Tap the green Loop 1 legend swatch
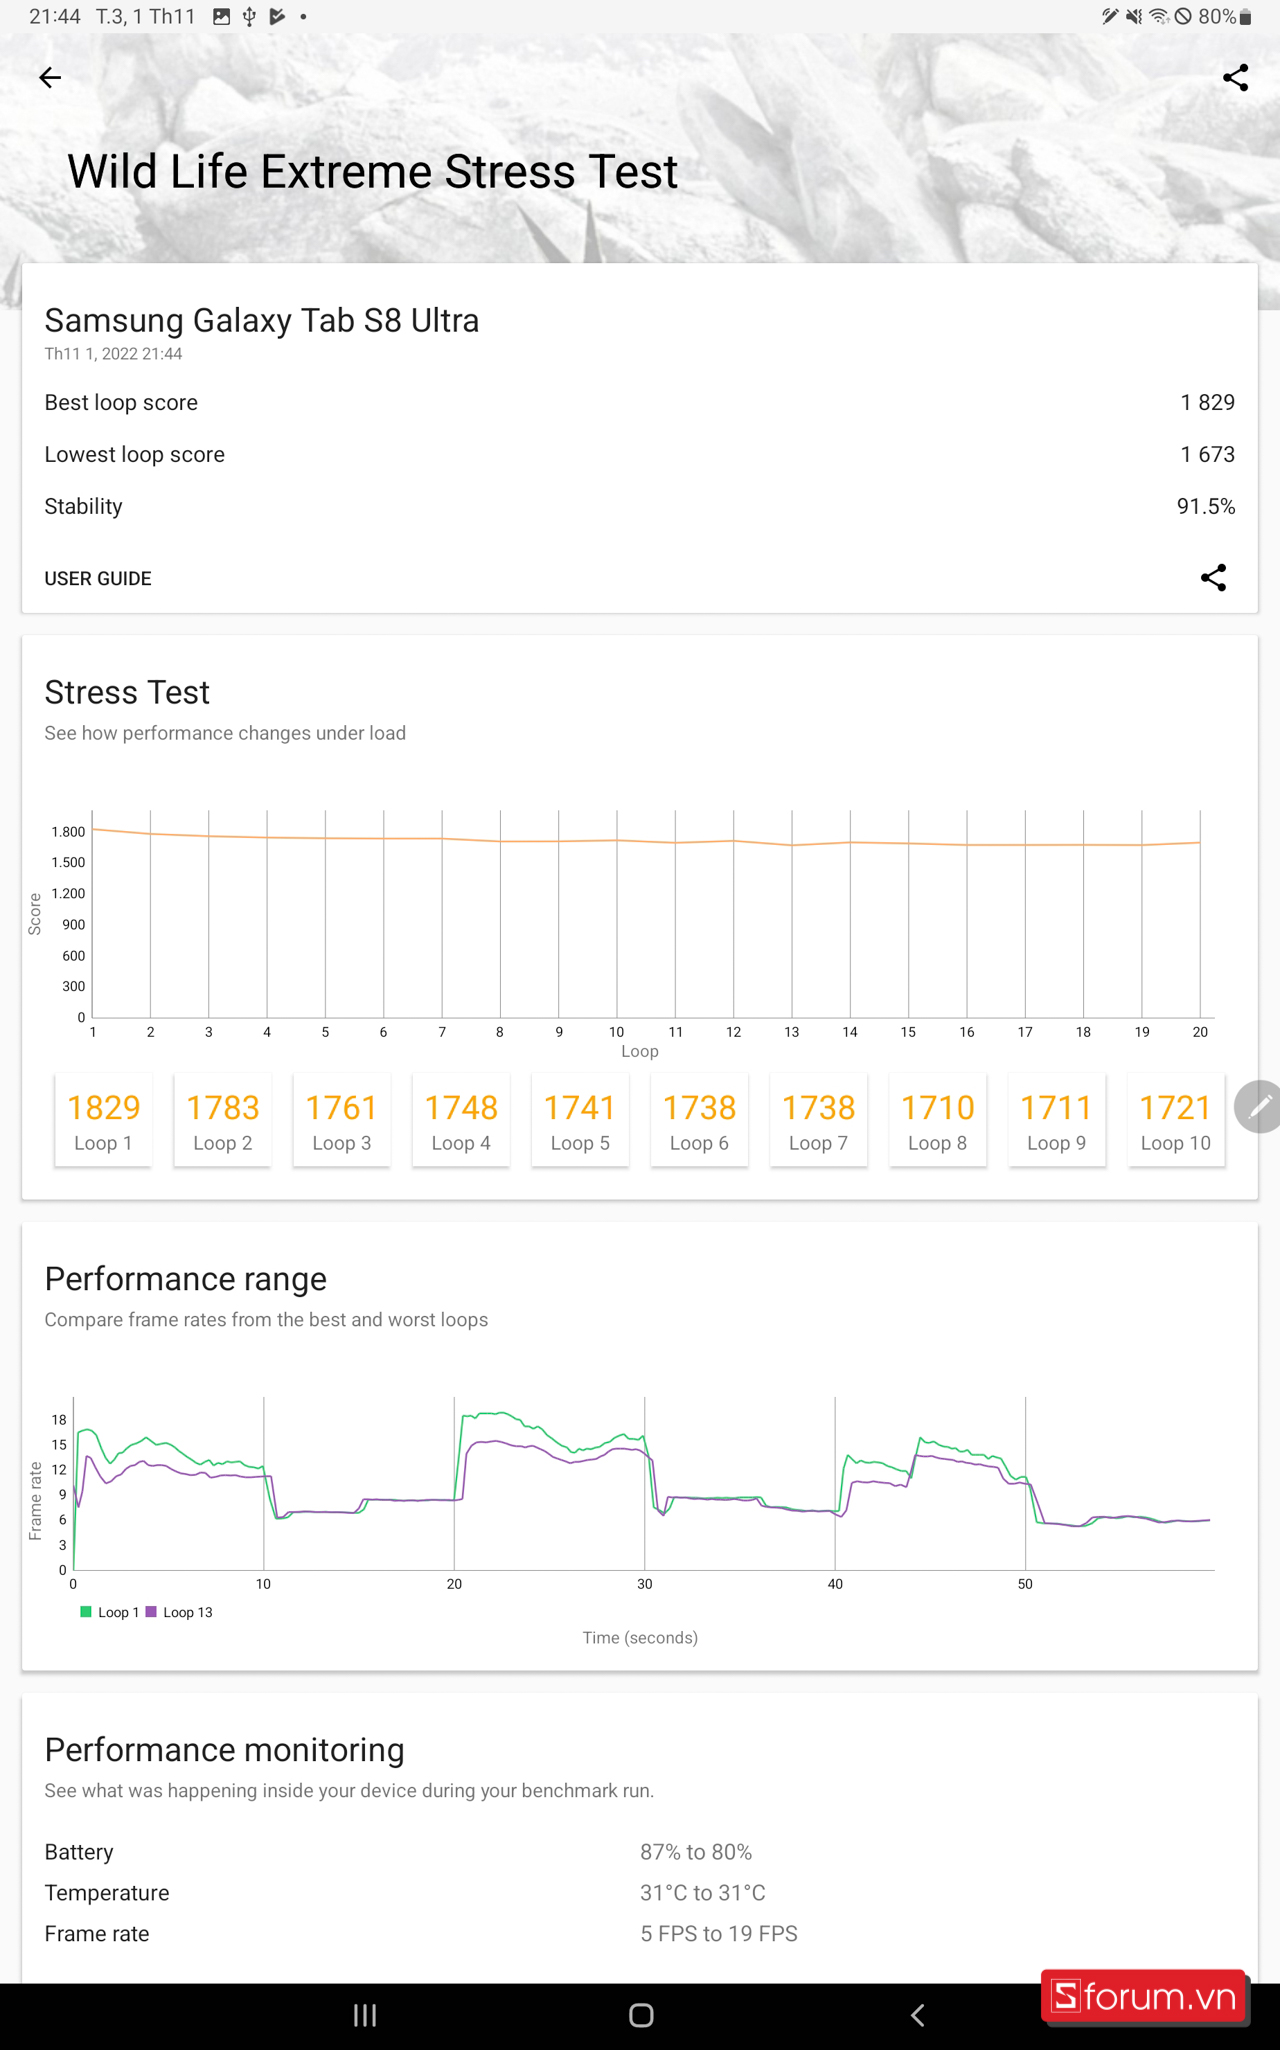 (86, 1612)
